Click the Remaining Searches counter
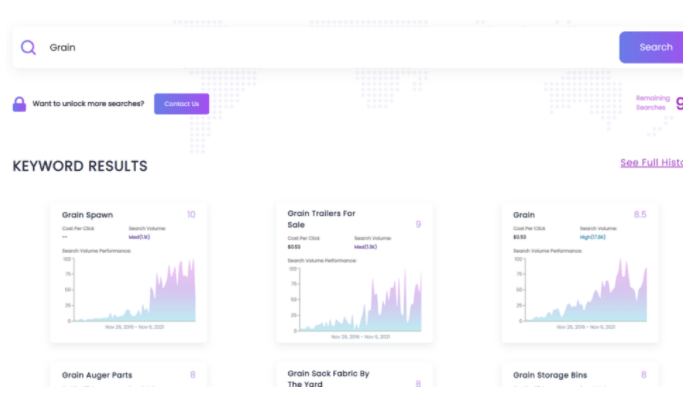Image resolution: width=691 pixels, height=402 pixels. click(660, 103)
